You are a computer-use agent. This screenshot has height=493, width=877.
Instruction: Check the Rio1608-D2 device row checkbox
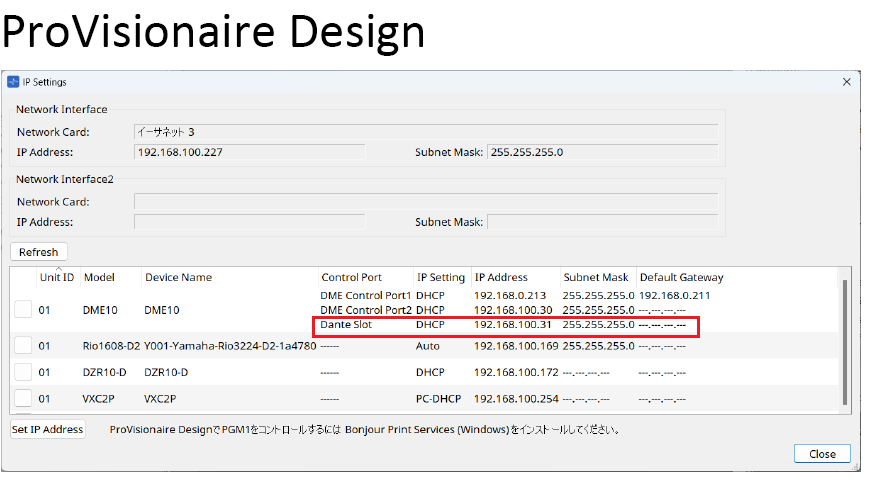(x=23, y=345)
